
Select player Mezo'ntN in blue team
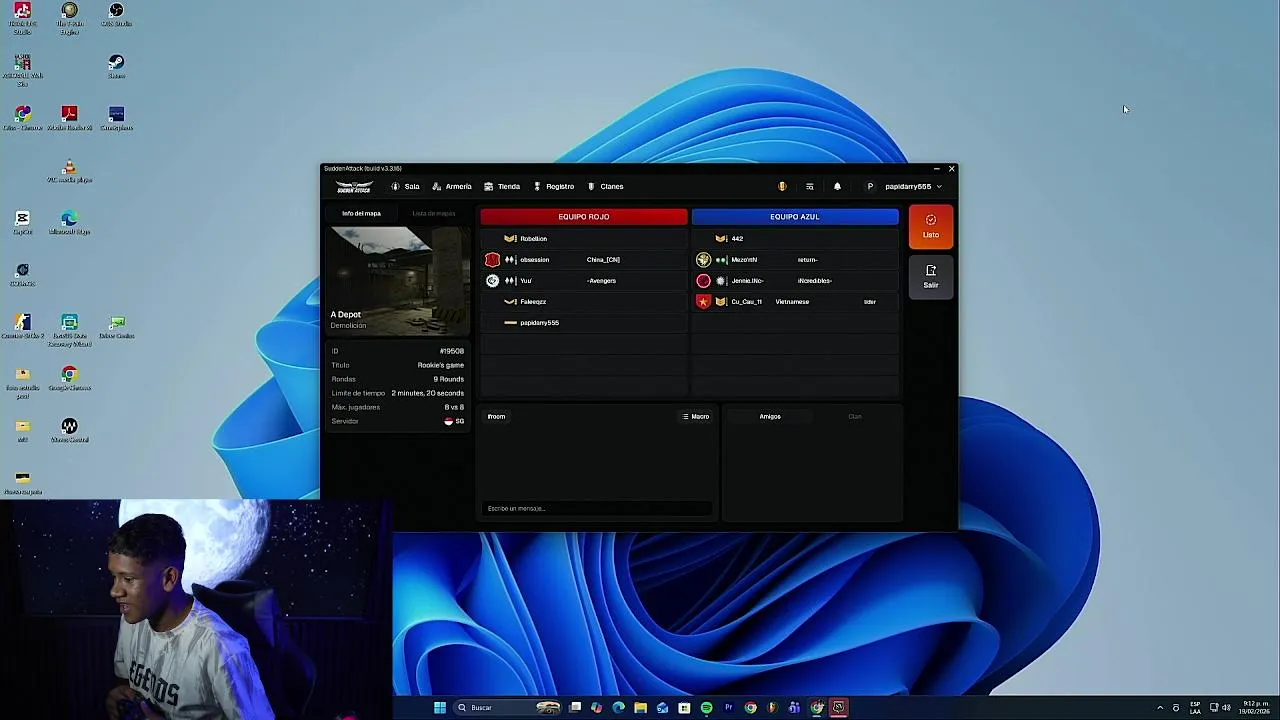[795, 260]
